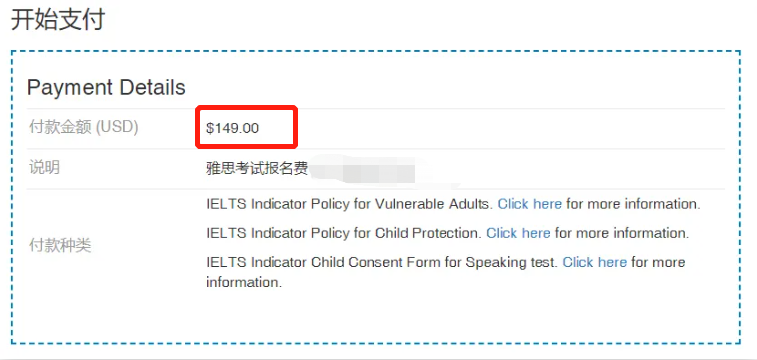The height and width of the screenshot is (360, 757).
Task: Open Click here link for Vulnerable Adults policy
Action: pyautogui.click(x=530, y=204)
